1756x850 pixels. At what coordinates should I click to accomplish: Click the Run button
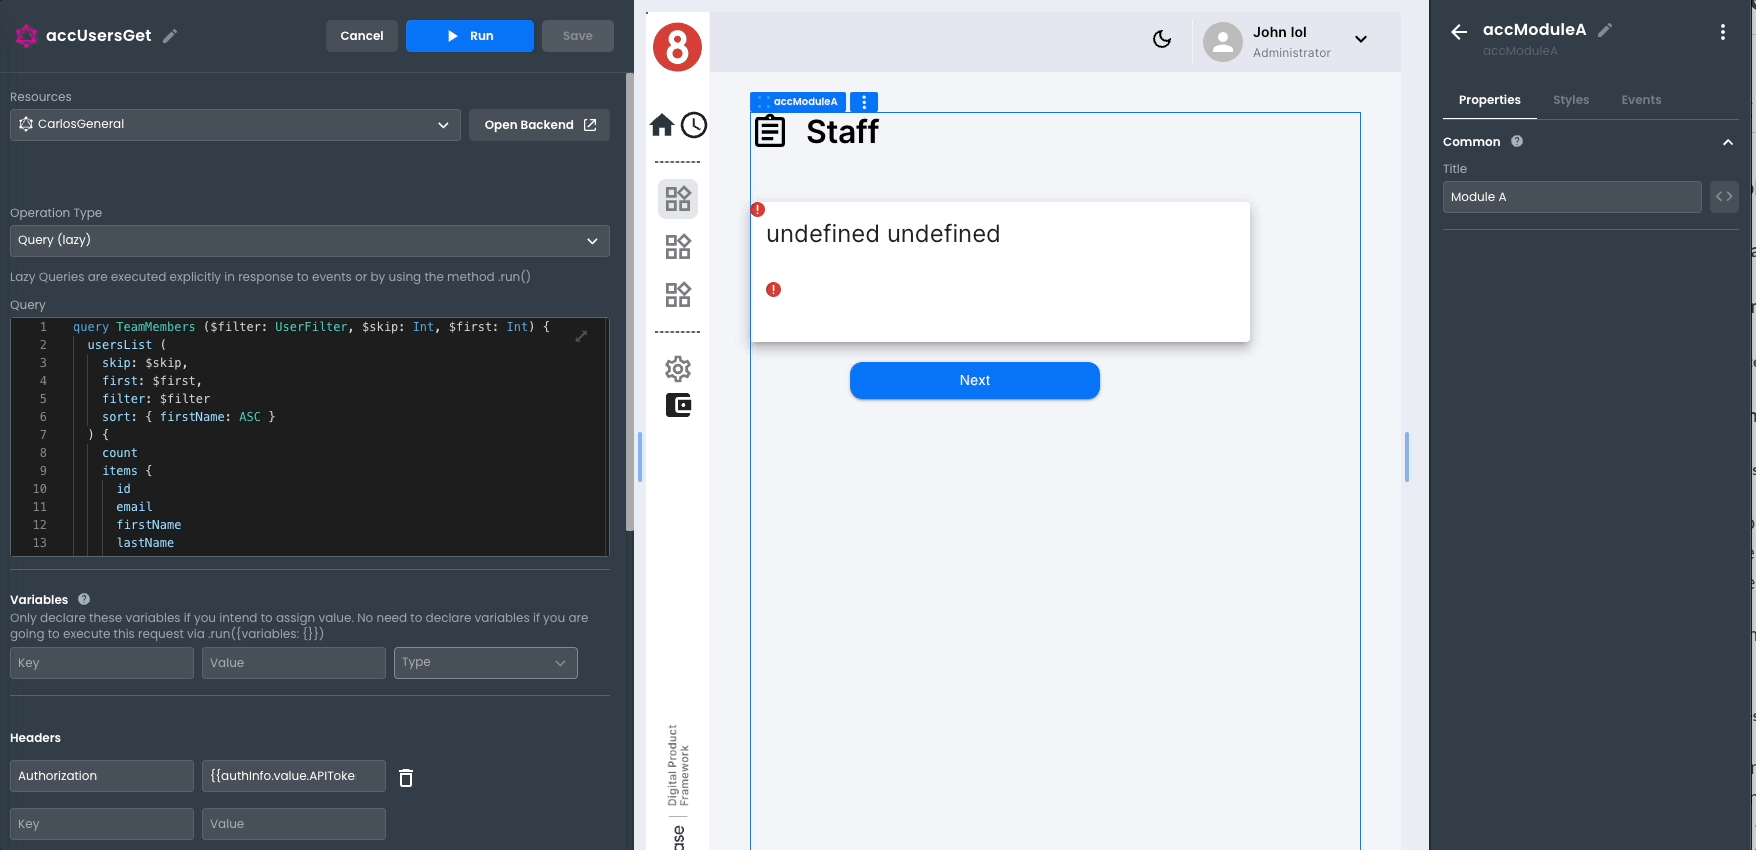pyautogui.click(x=470, y=36)
